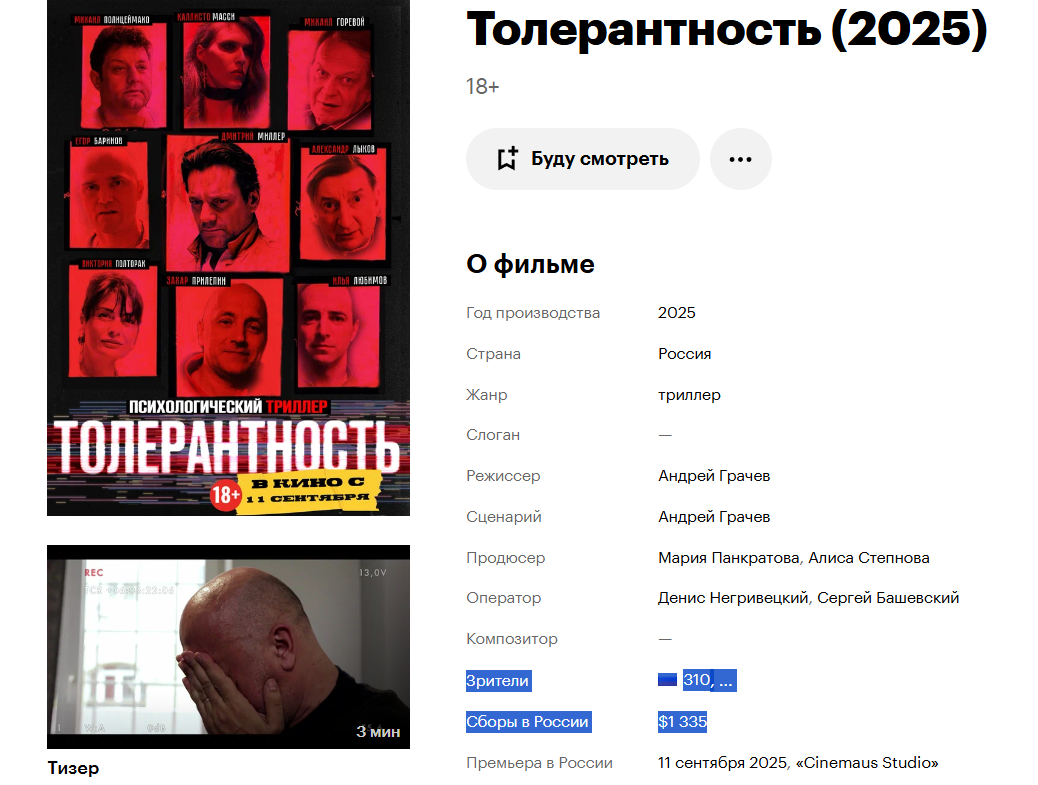Screen dimensions: 1038x785
Task: Click the $1 335 box office value
Action: pyautogui.click(x=683, y=721)
